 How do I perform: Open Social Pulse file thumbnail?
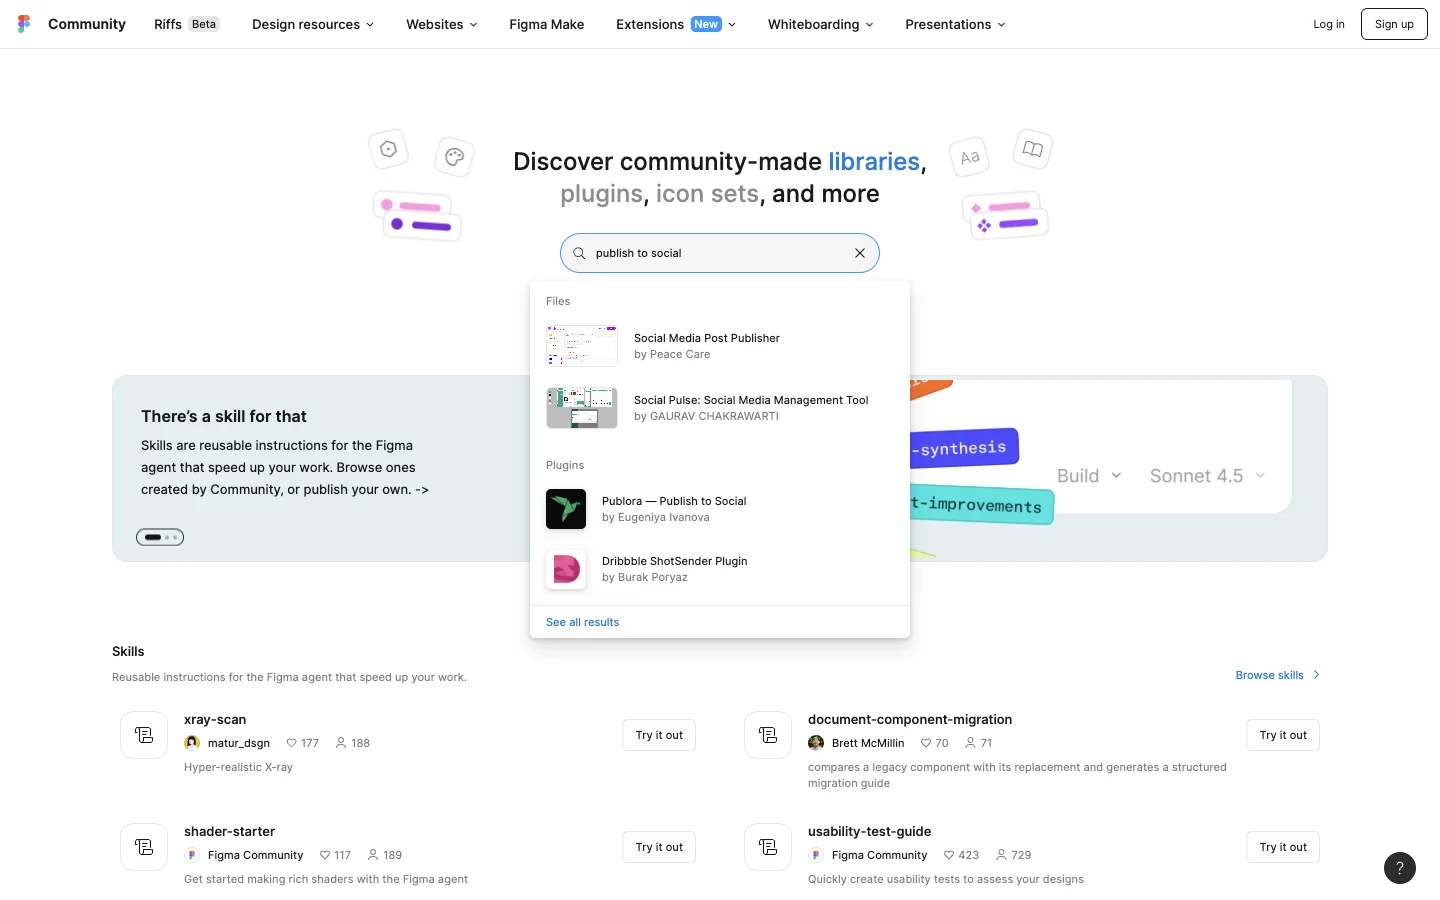pos(582,408)
